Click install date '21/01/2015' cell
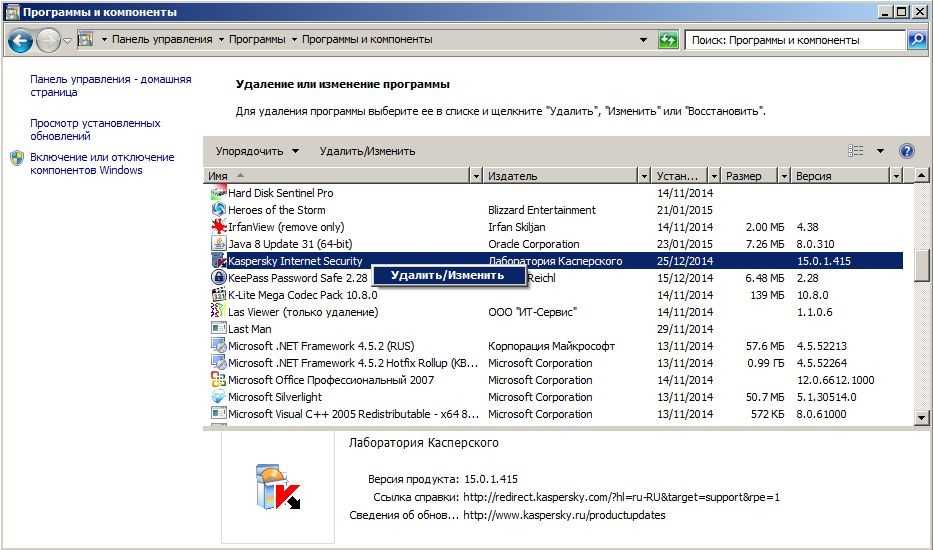Image resolution: width=933 pixels, height=550 pixels. click(x=685, y=210)
